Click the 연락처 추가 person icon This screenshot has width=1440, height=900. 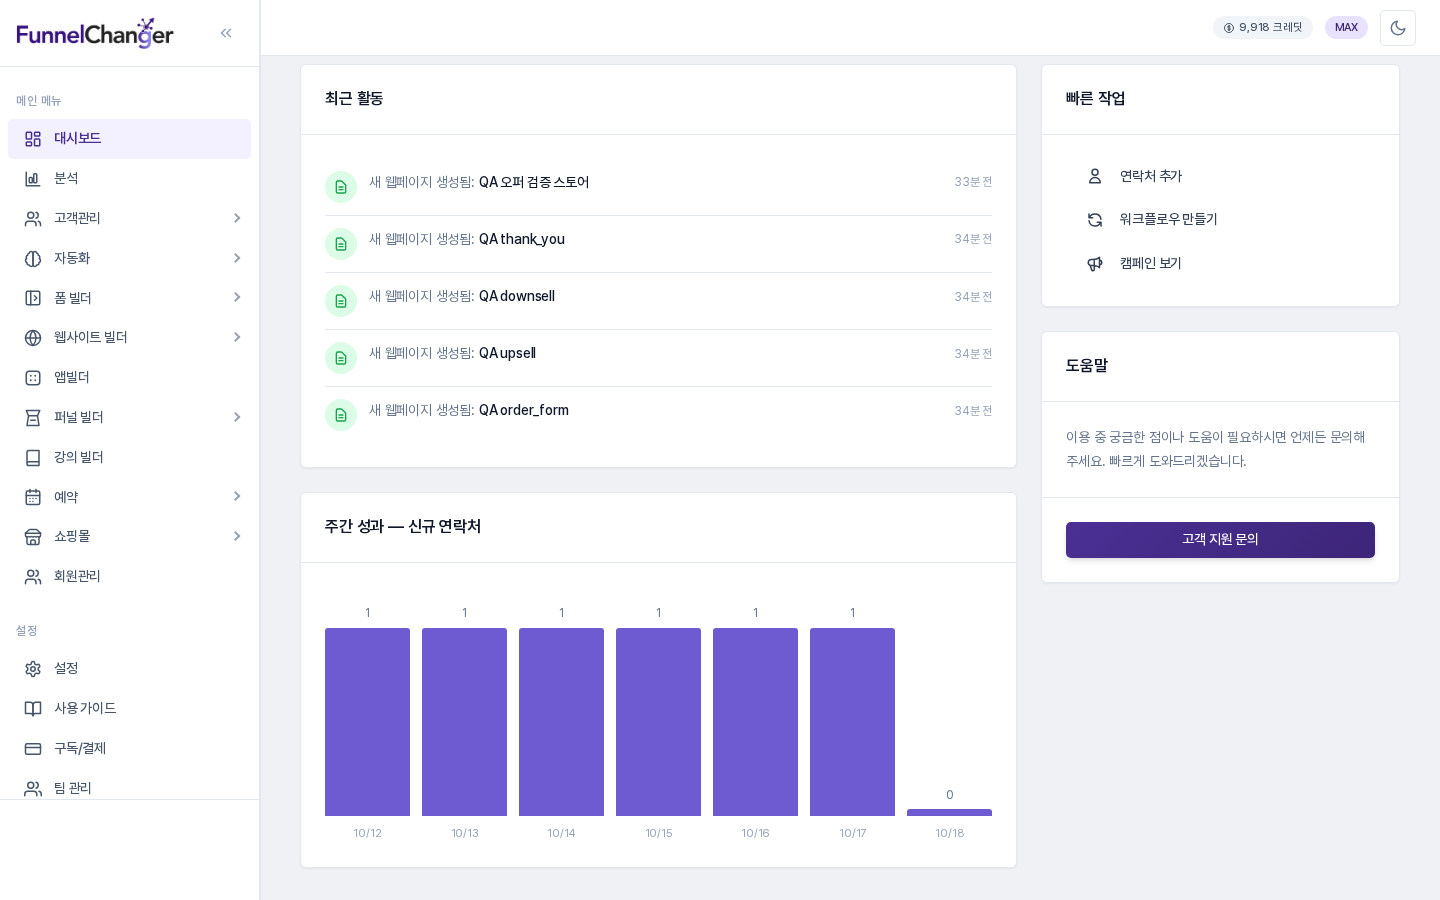pyautogui.click(x=1095, y=176)
